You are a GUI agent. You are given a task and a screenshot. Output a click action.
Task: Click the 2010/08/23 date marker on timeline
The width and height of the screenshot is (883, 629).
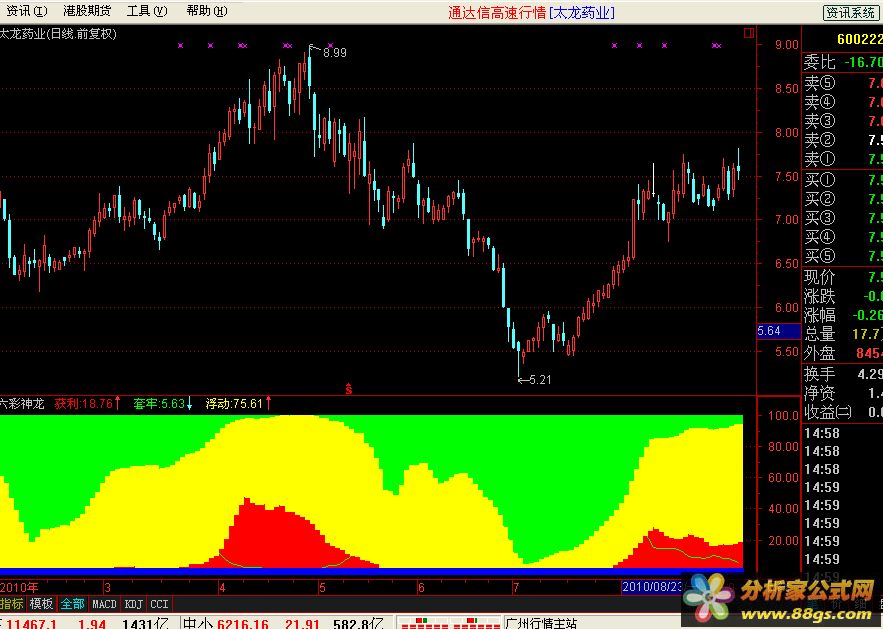click(652, 587)
